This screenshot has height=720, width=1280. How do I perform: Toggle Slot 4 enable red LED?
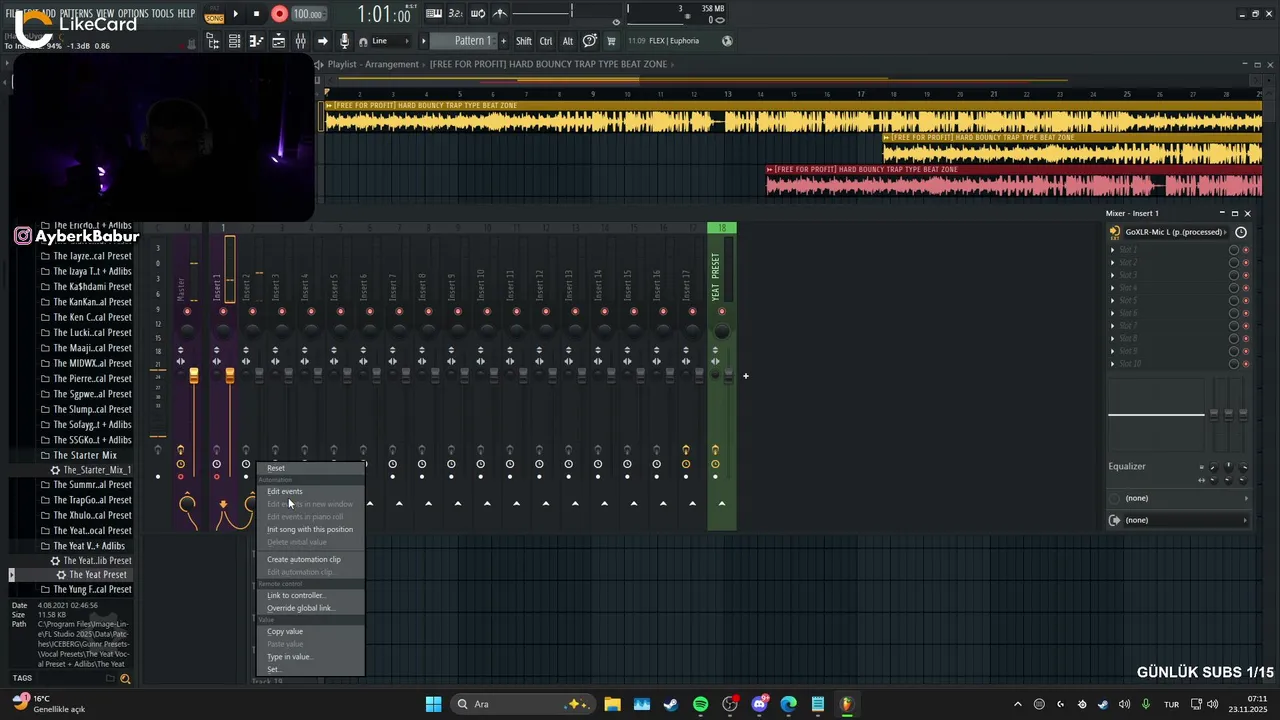click(x=1246, y=288)
